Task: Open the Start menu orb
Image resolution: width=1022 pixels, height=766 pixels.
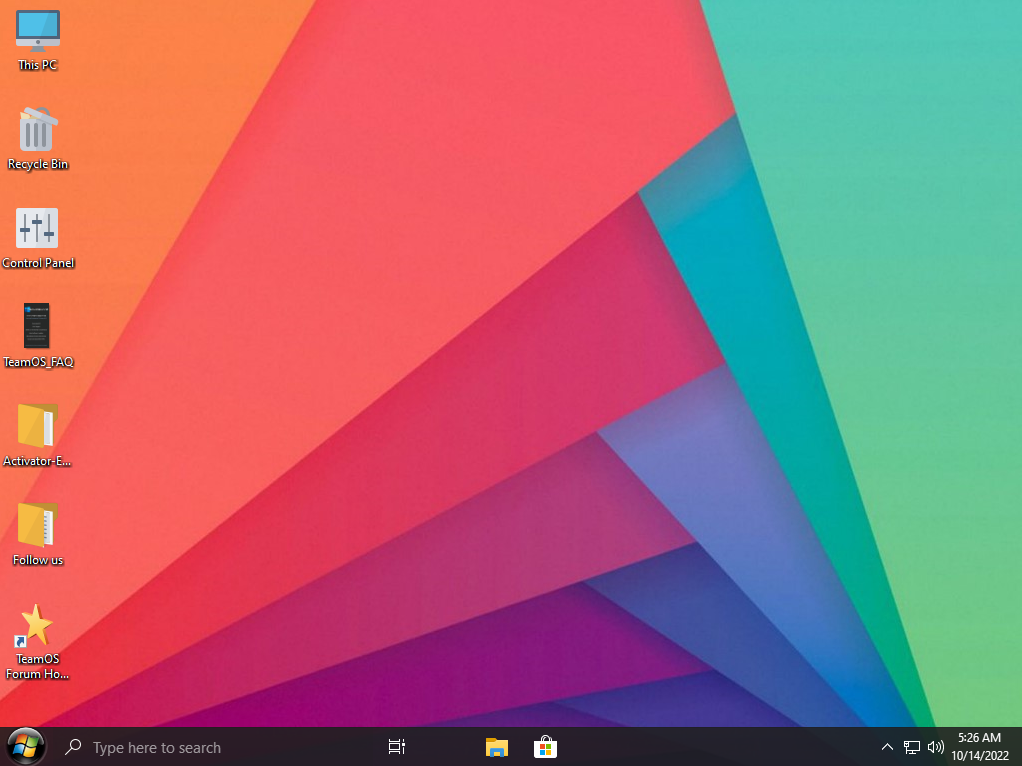Action: tap(25, 746)
